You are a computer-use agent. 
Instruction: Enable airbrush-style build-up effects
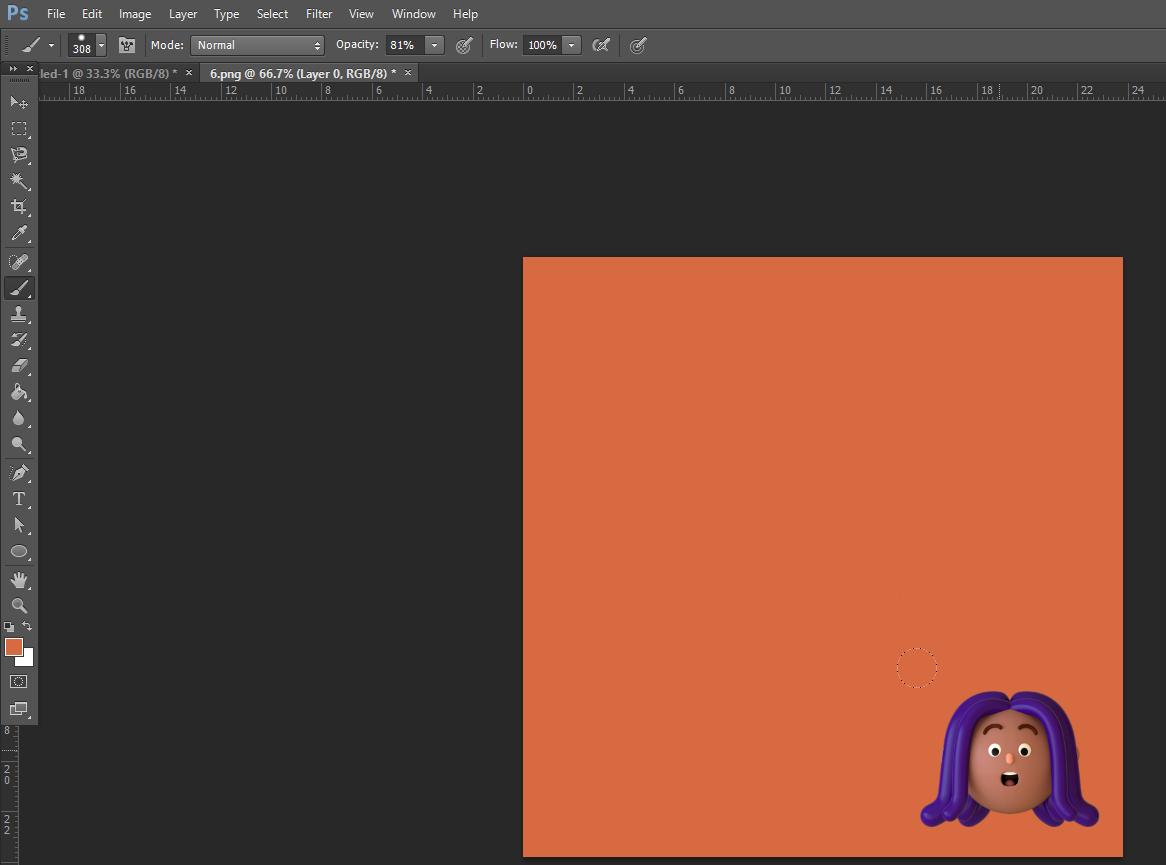pyautogui.click(x=601, y=45)
